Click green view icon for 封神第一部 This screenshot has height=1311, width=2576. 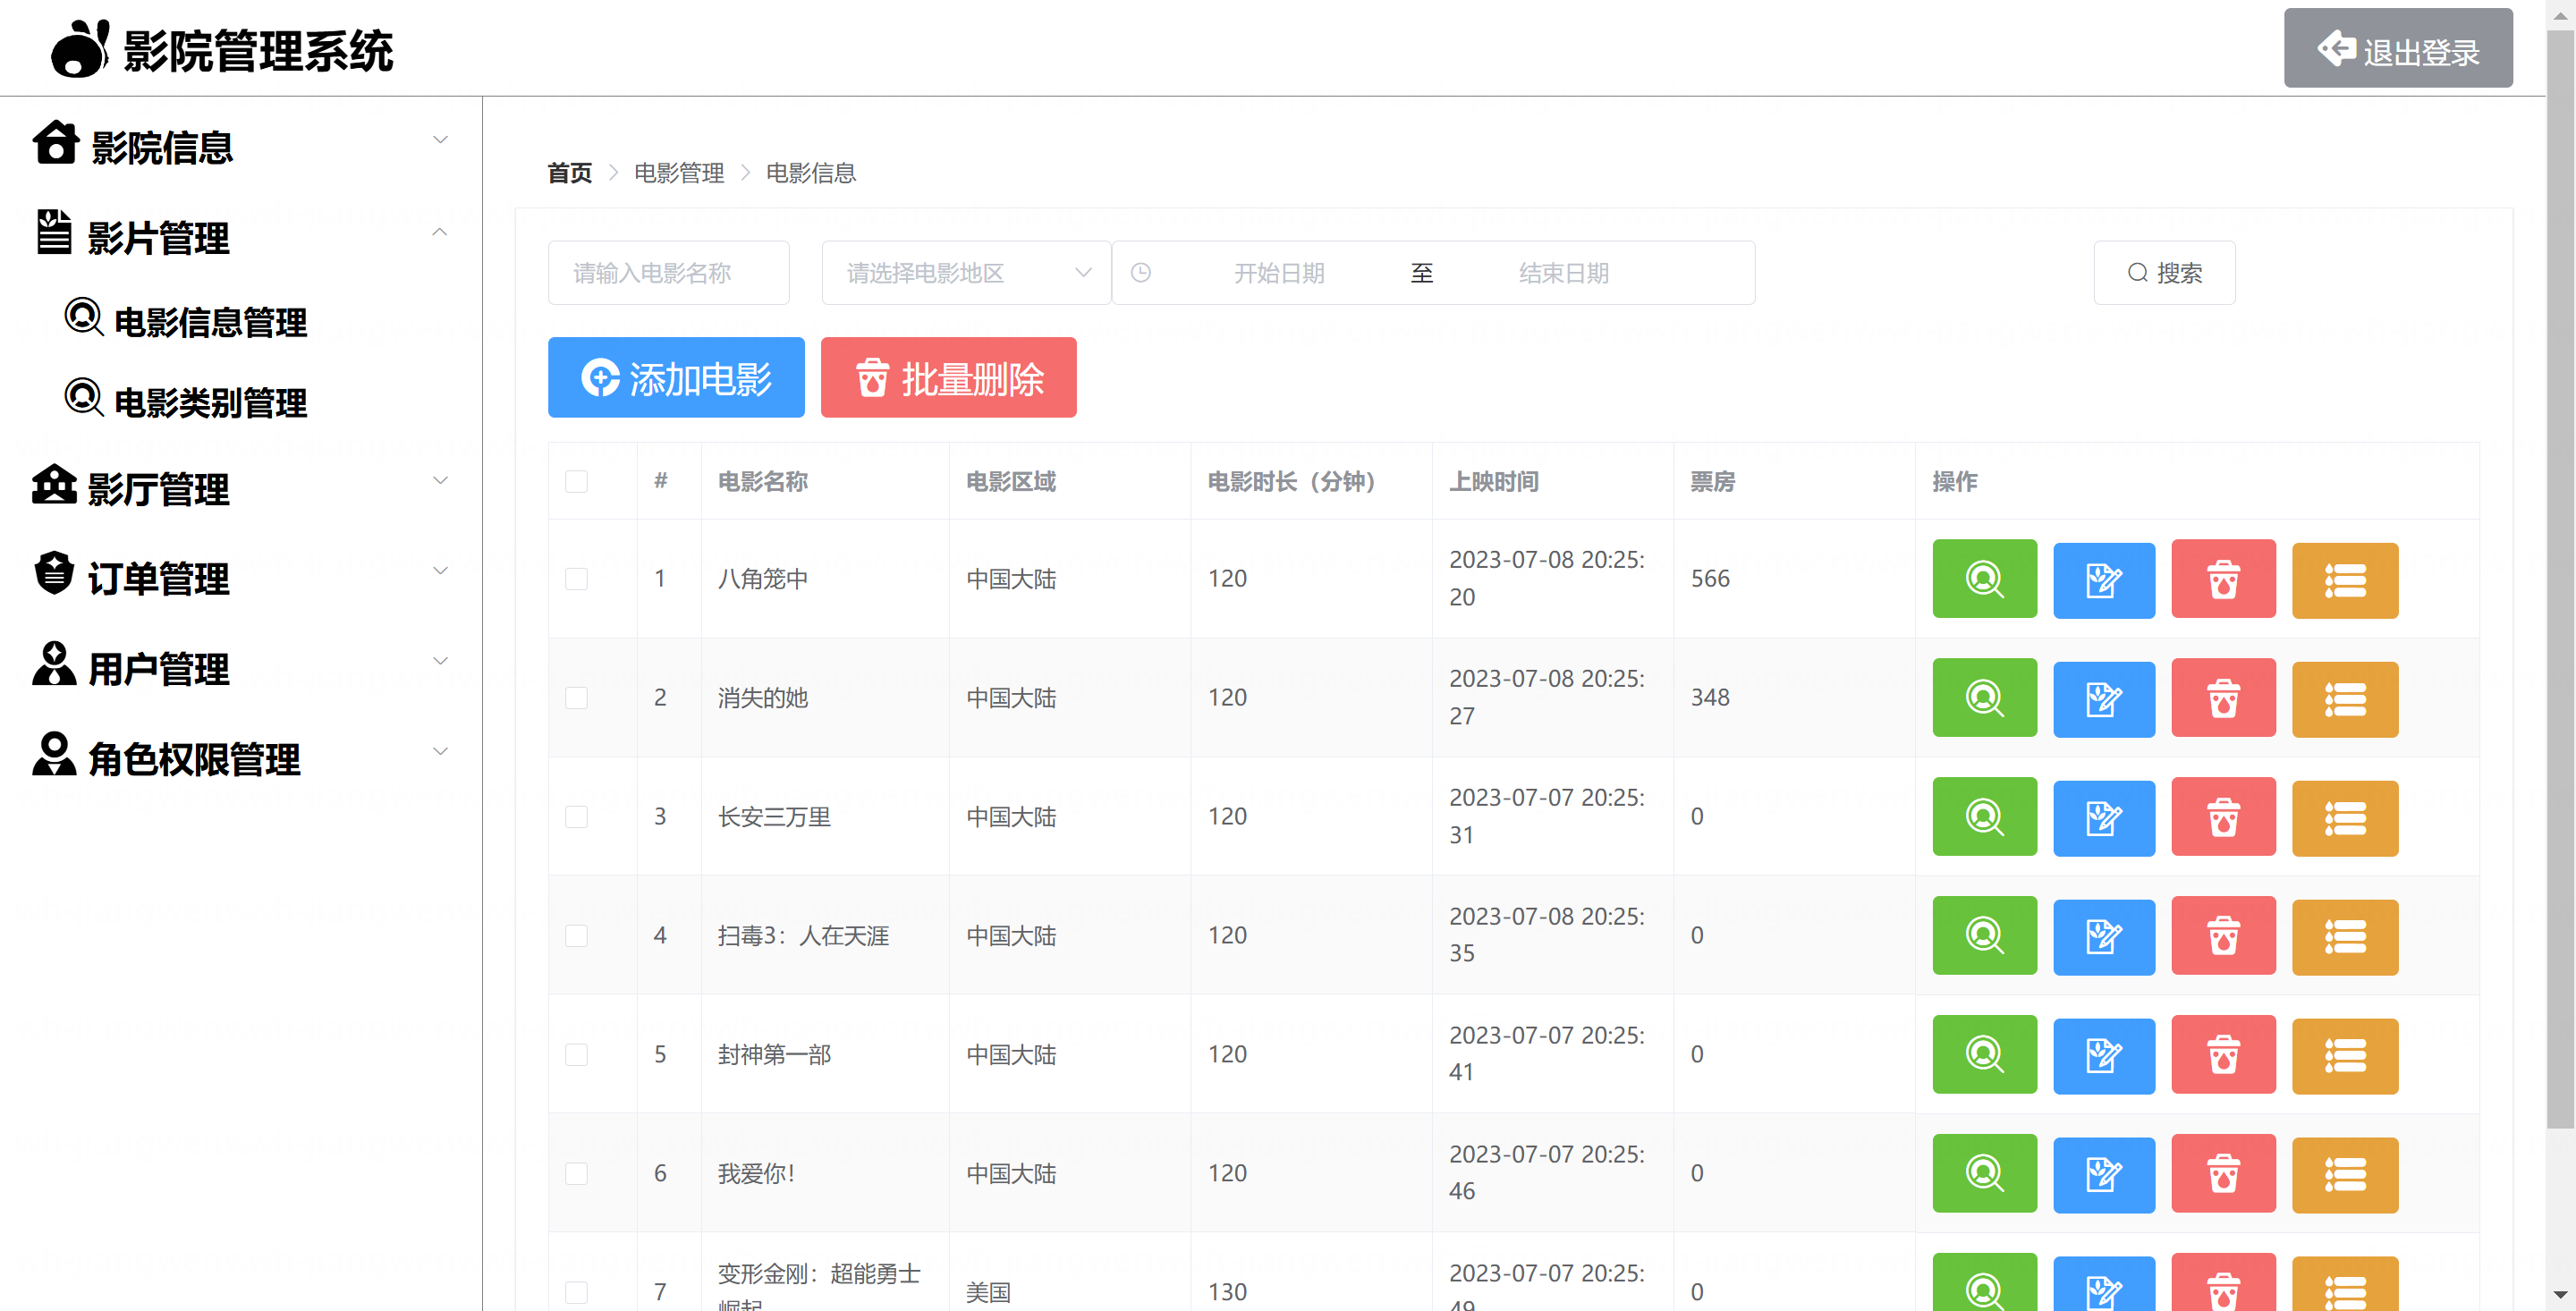1984,1054
